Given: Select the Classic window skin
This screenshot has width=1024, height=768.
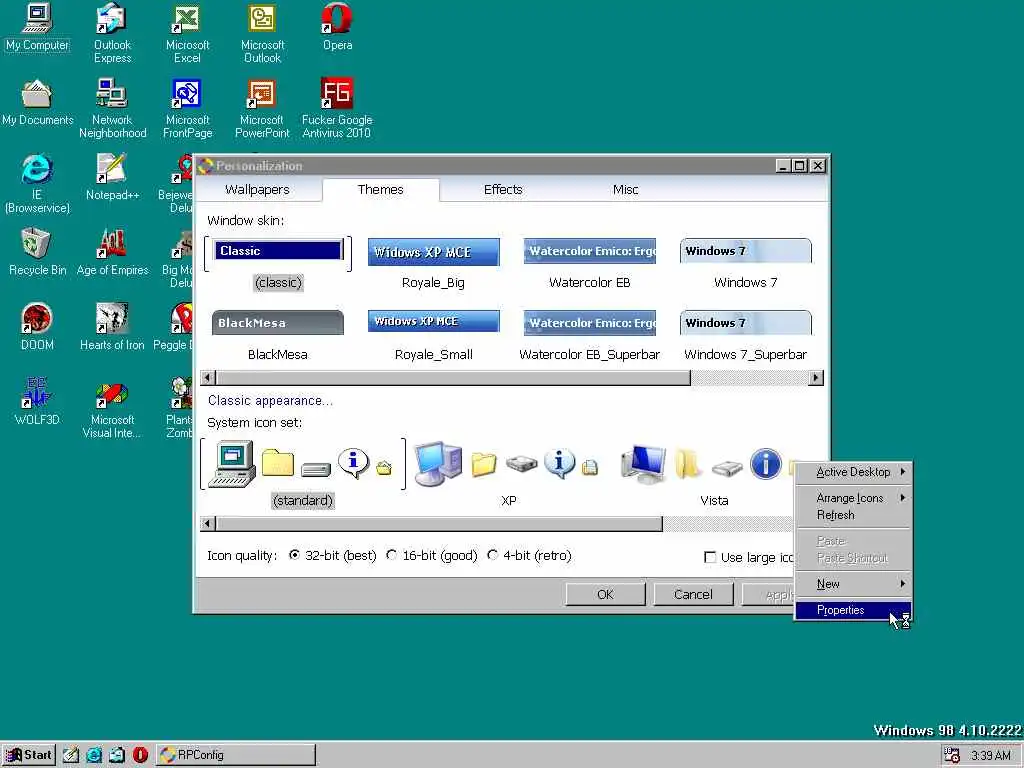Looking at the screenshot, I should coord(278,263).
